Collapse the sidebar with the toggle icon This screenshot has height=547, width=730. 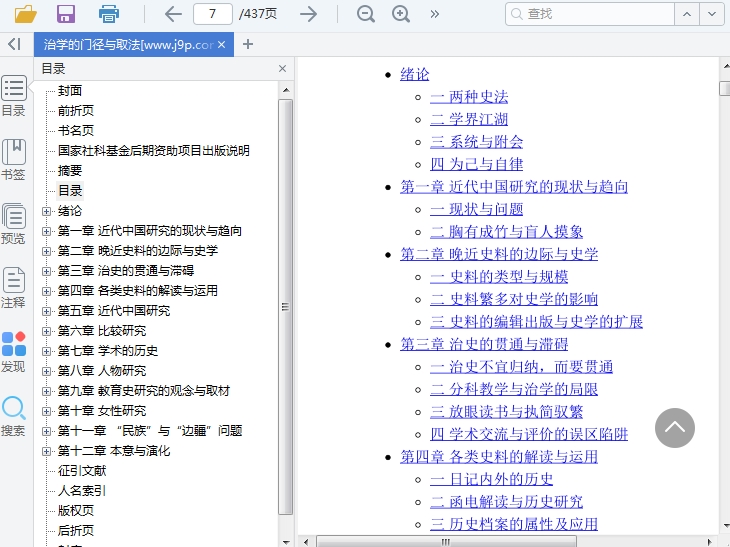(x=14, y=44)
